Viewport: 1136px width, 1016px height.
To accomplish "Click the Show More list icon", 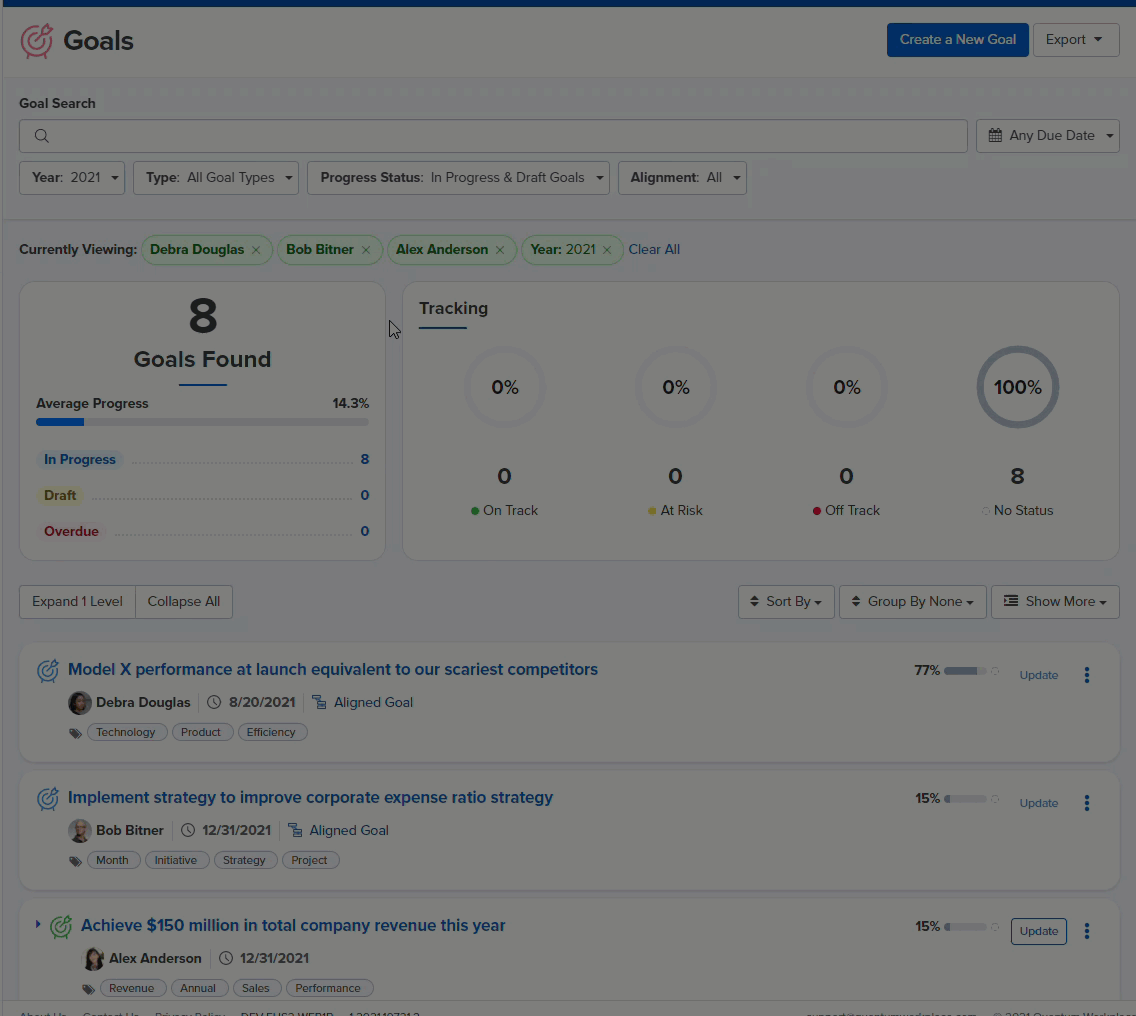I will click(1011, 601).
